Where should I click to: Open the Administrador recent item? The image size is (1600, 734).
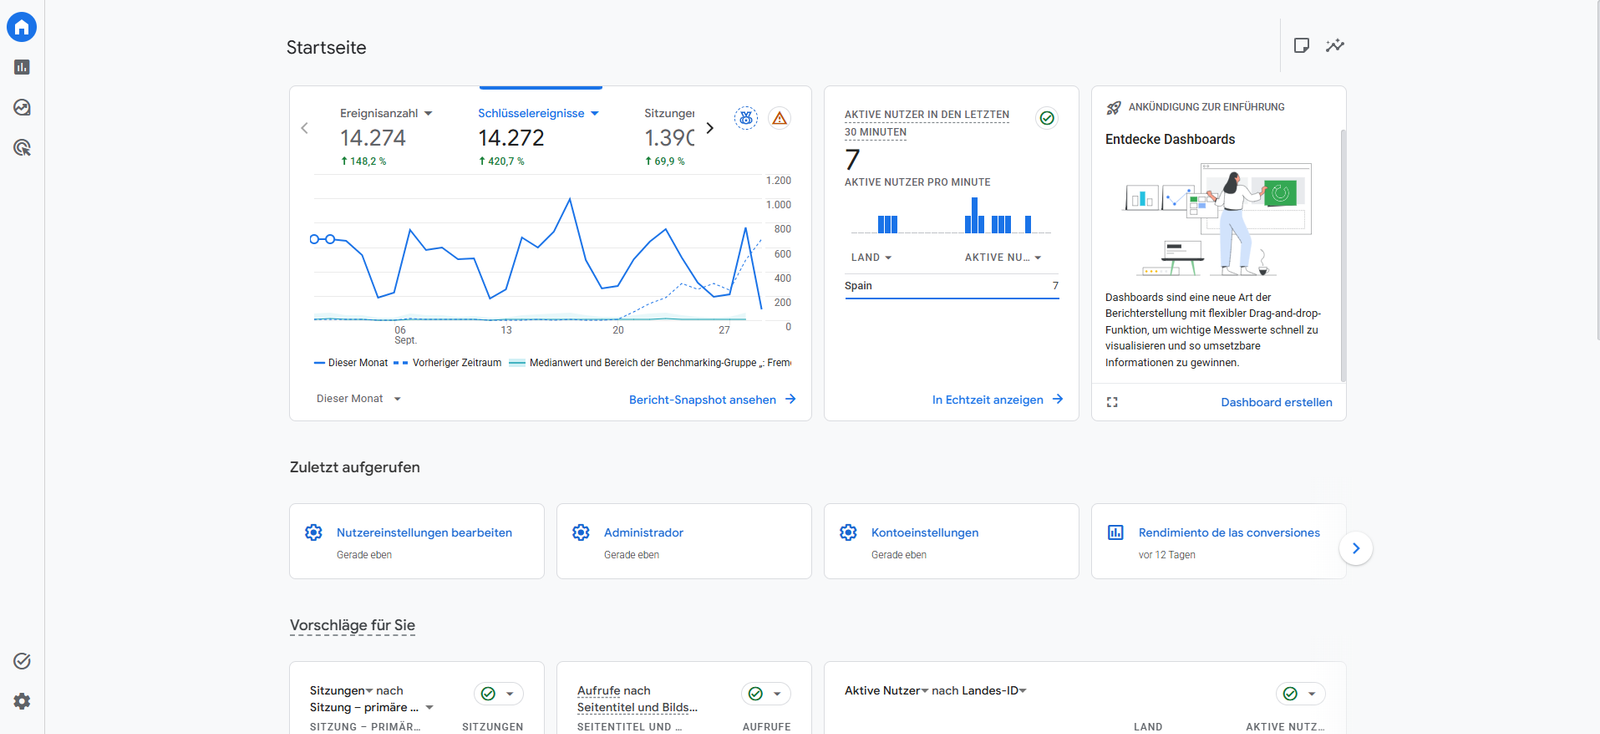coord(684,541)
